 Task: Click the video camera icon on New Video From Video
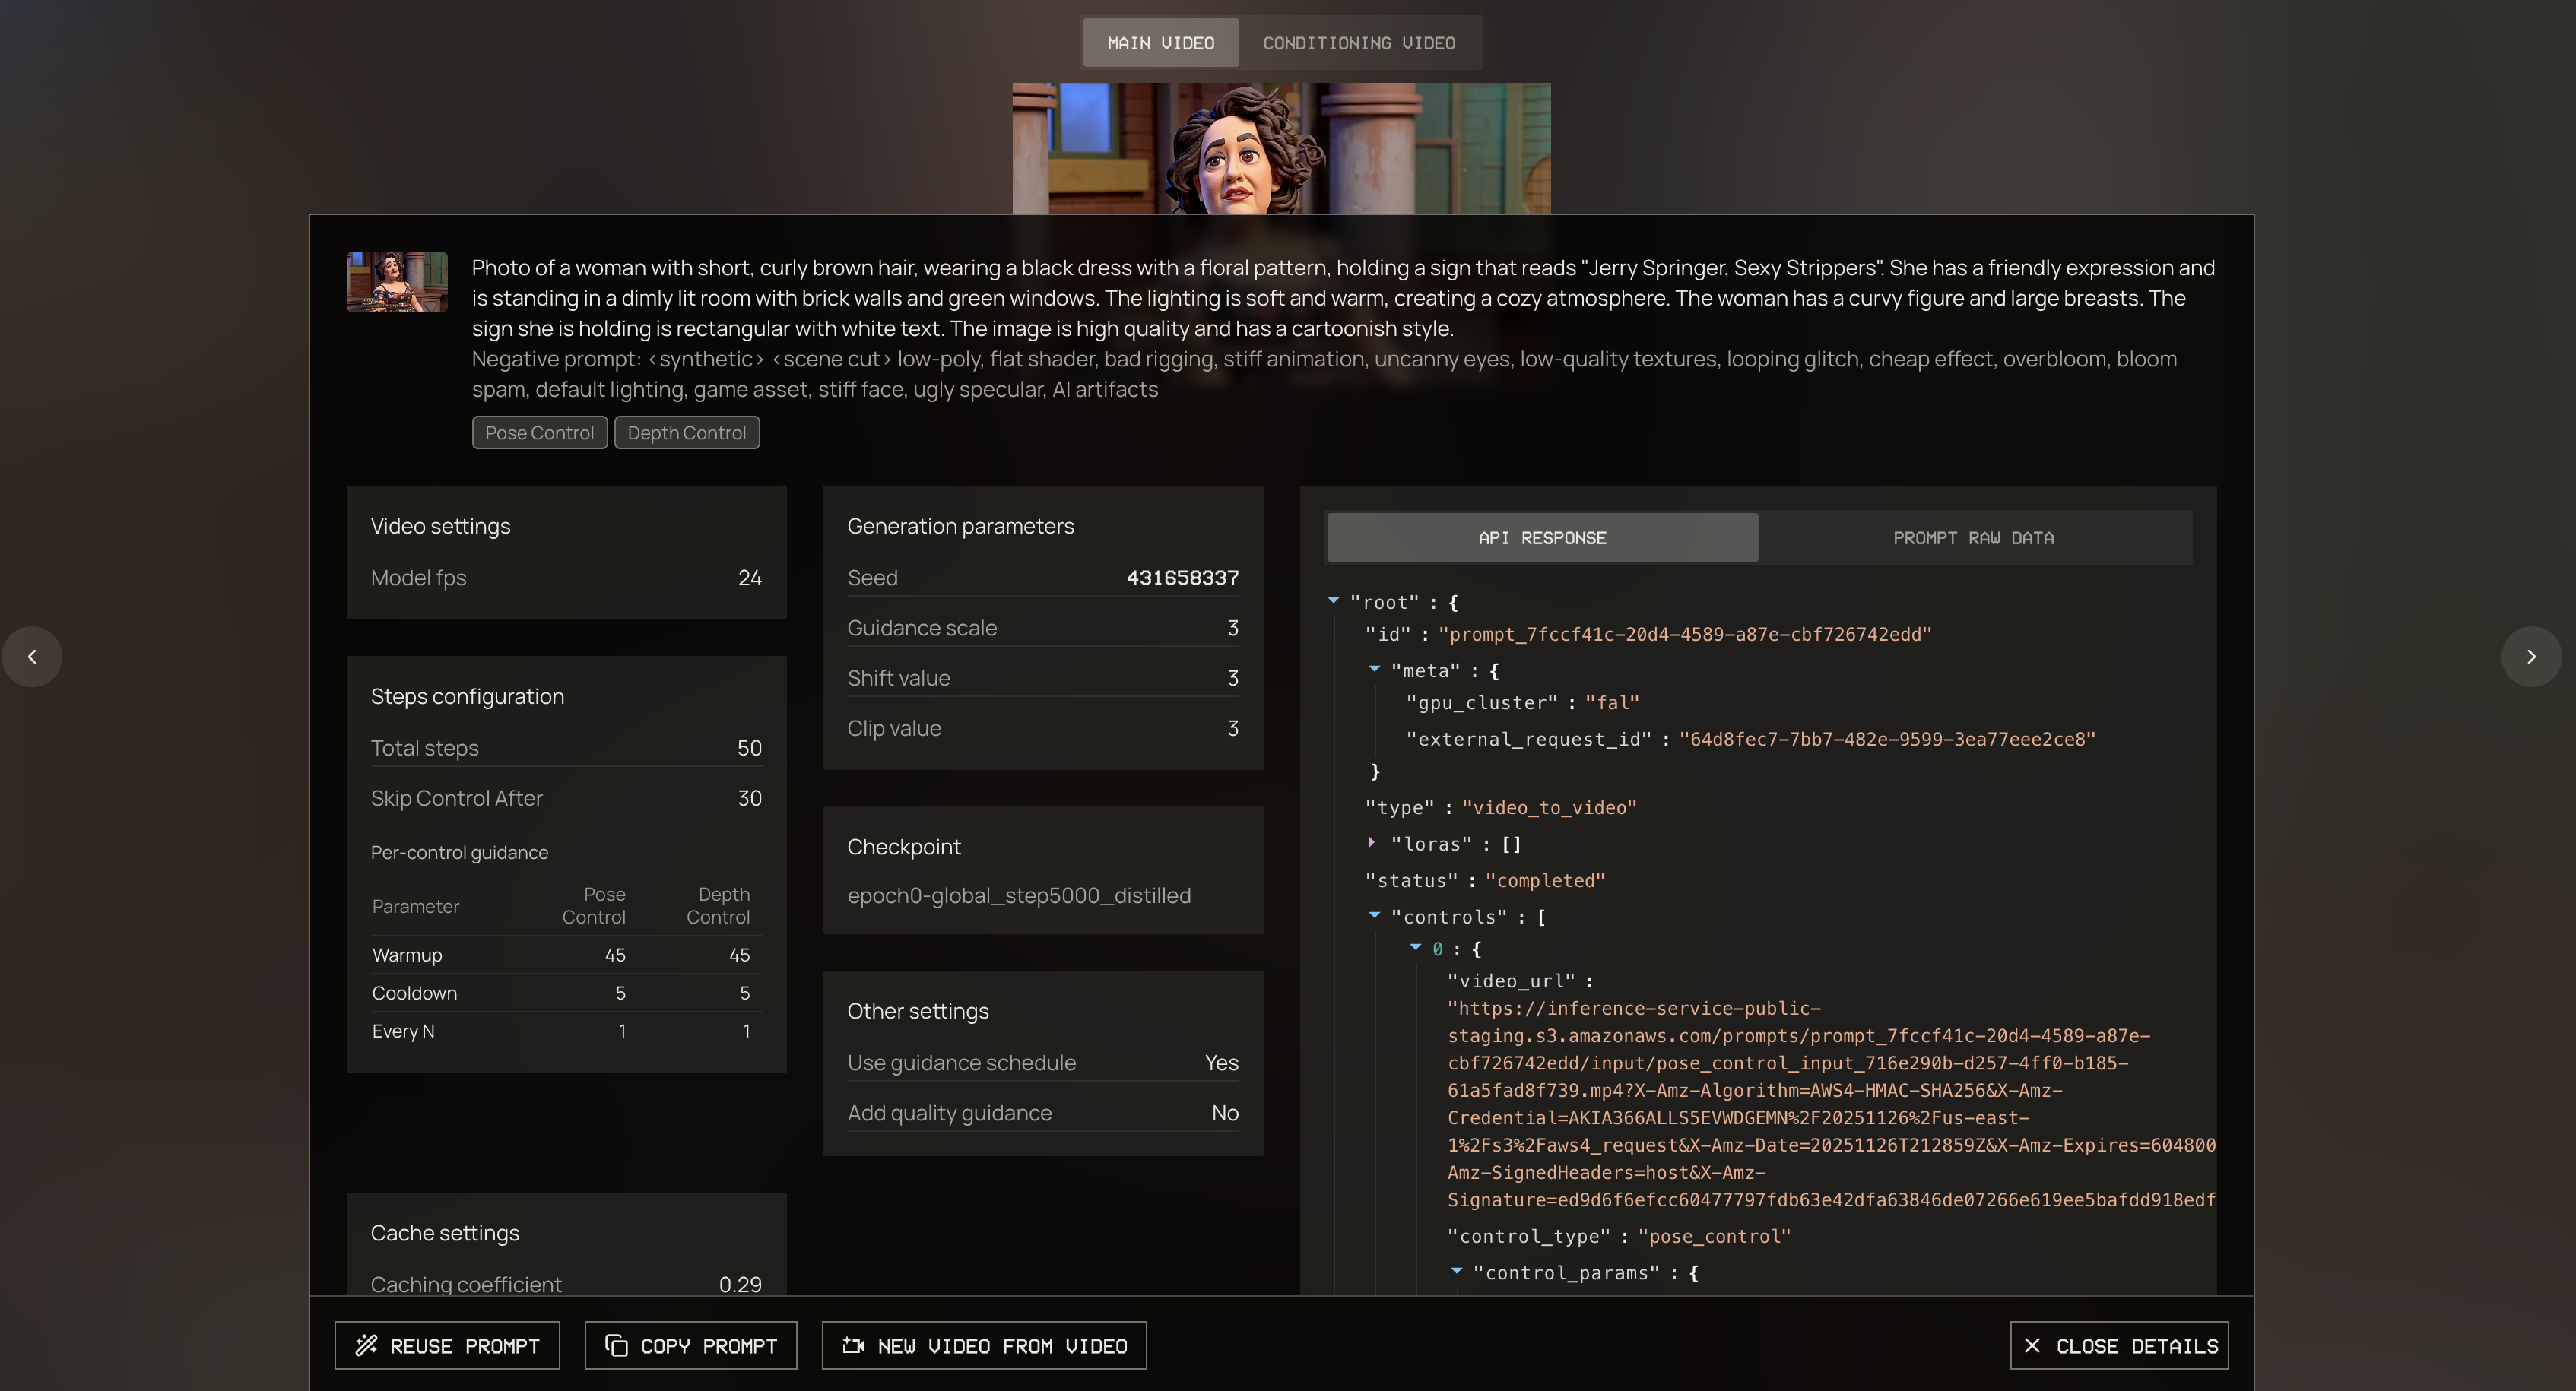[x=854, y=1345]
